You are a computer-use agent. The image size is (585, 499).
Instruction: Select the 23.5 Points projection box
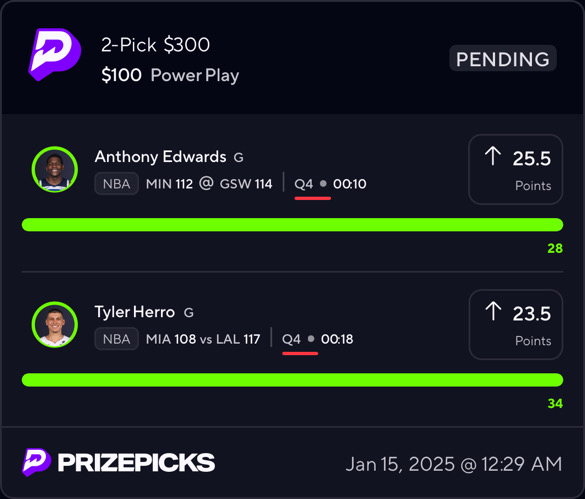coord(516,325)
